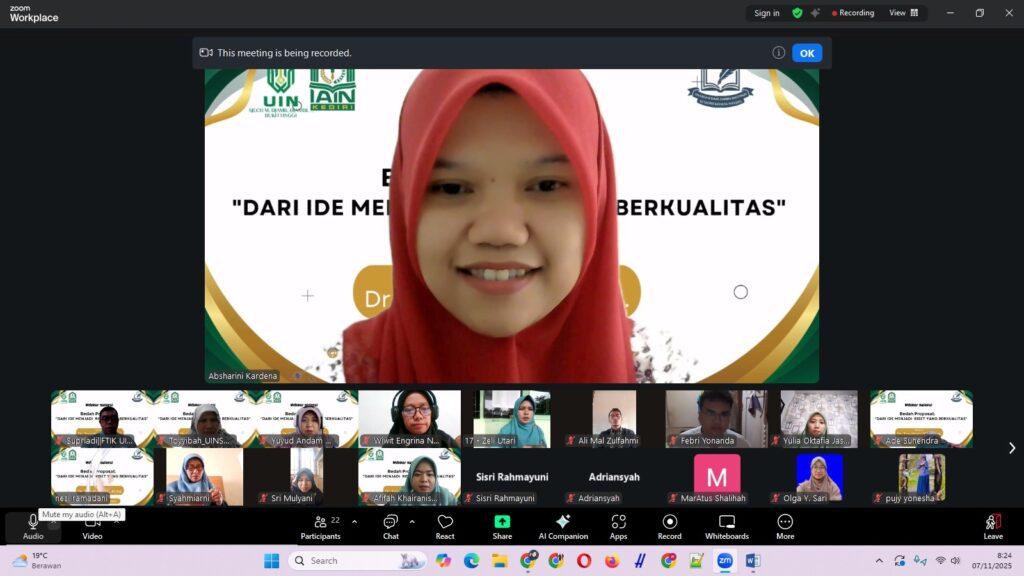Show next page of participant thumbnails
The height and width of the screenshot is (576, 1024).
[x=1011, y=448]
